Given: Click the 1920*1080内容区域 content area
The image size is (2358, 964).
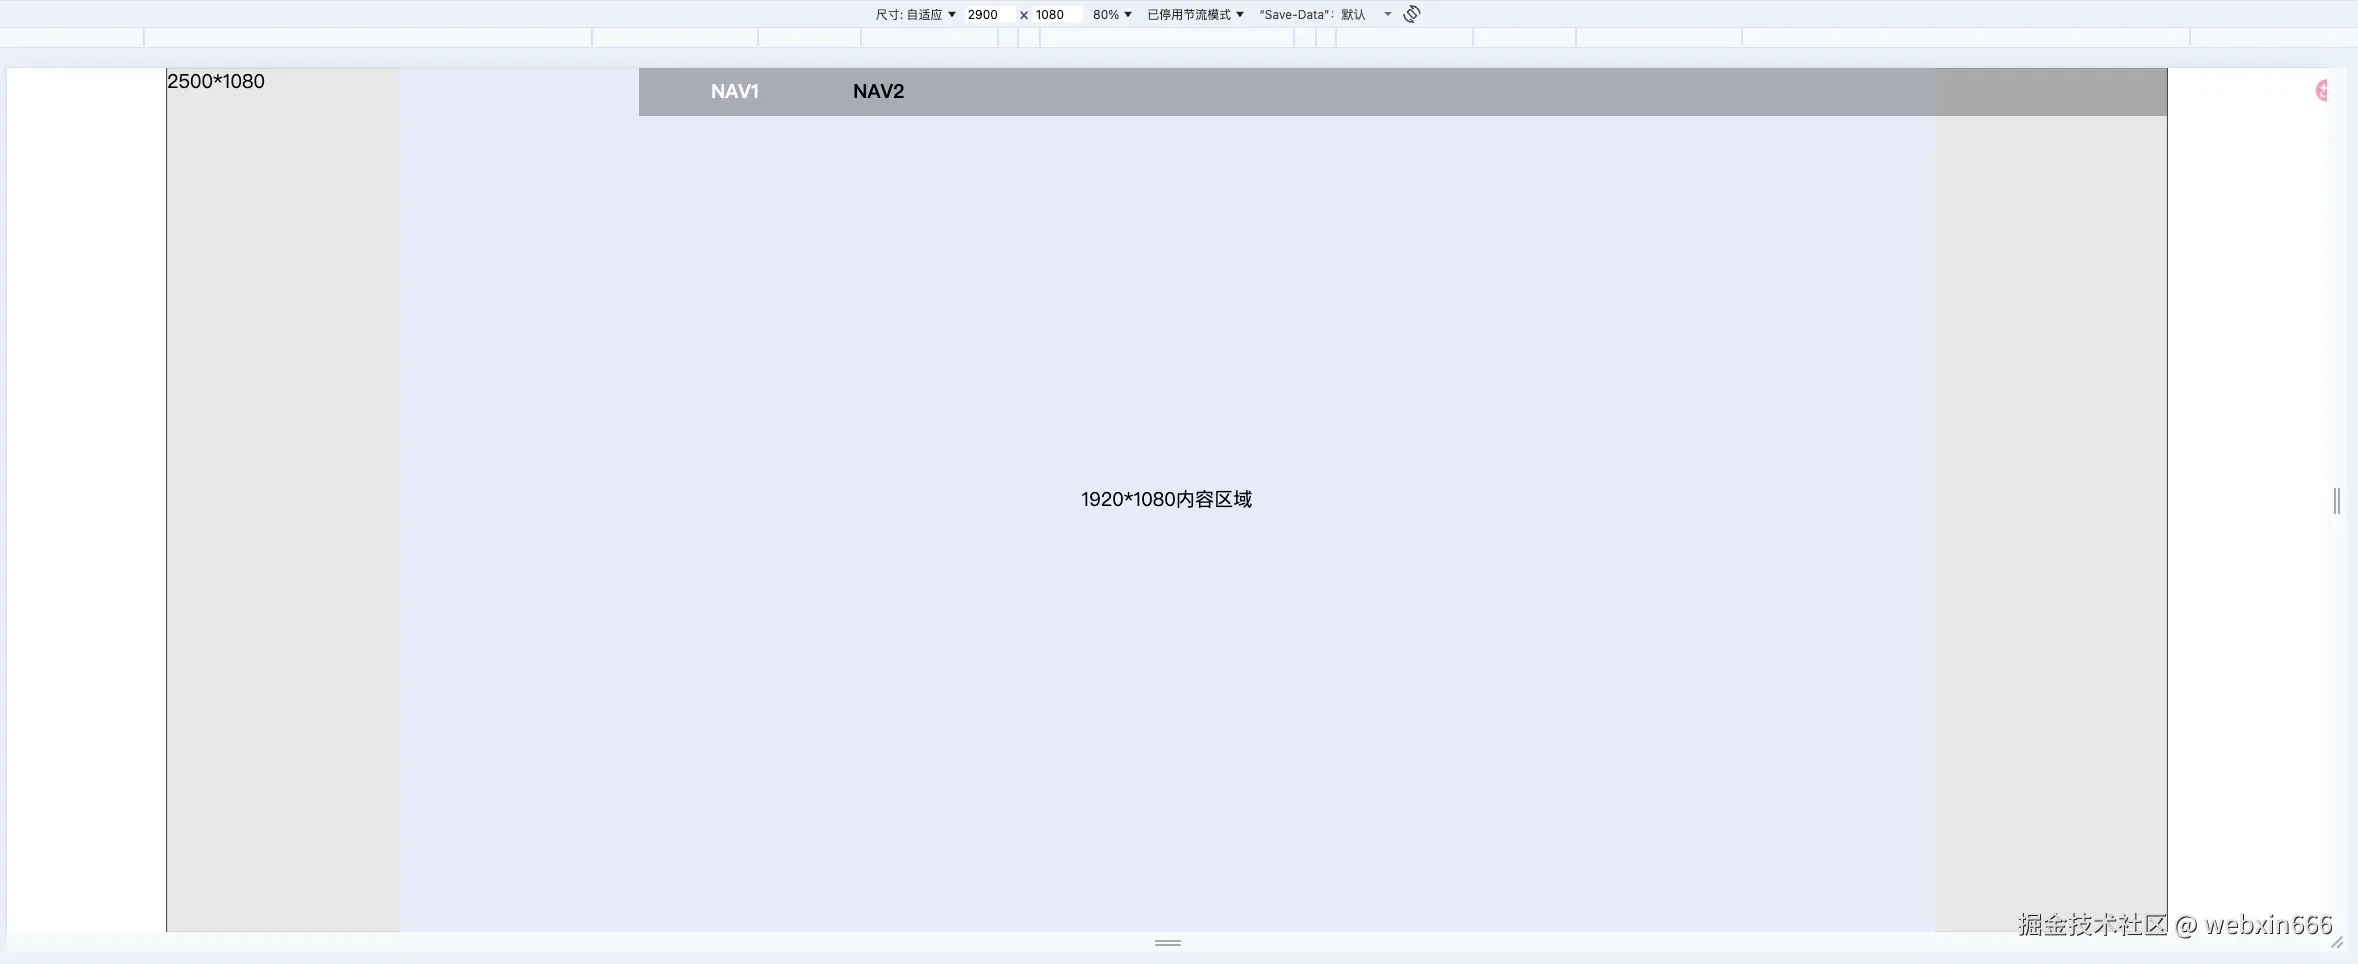Looking at the screenshot, I should (x=1165, y=498).
